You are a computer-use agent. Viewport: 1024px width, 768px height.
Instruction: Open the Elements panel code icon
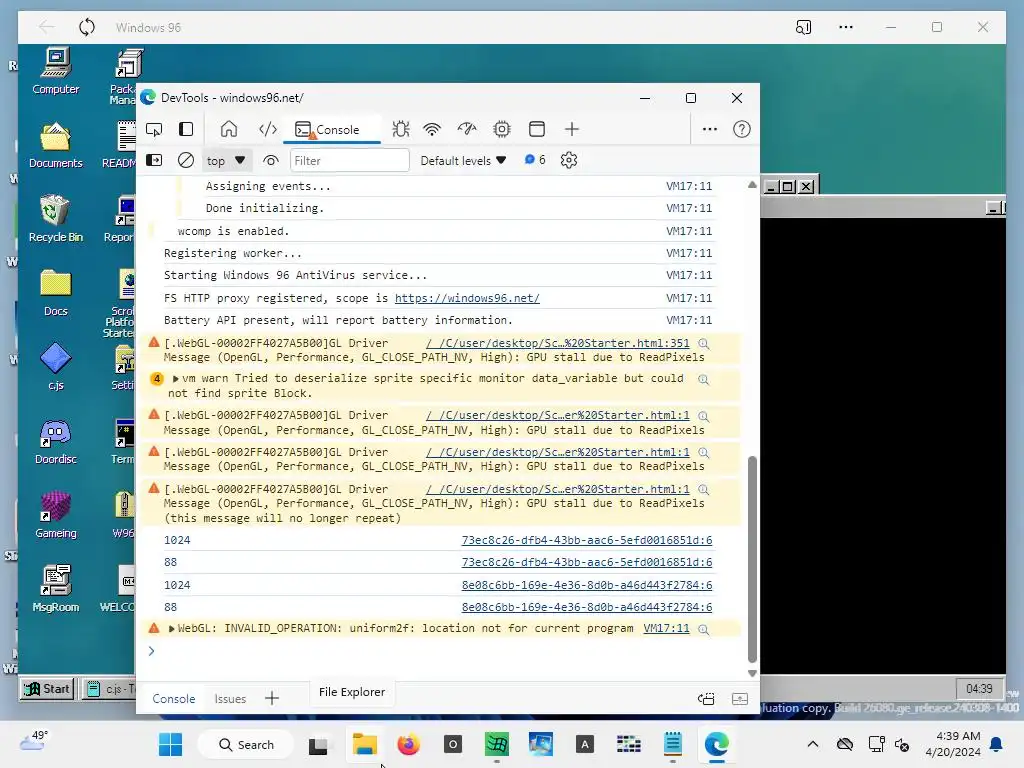coord(268,129)
